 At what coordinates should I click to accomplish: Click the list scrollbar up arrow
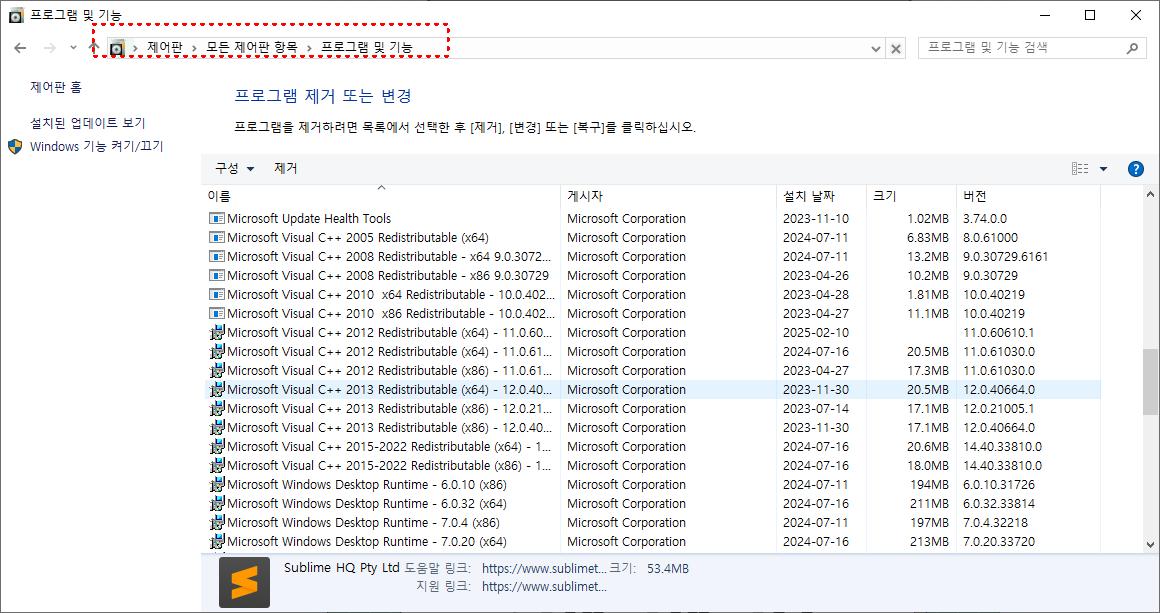[1150, 194]
